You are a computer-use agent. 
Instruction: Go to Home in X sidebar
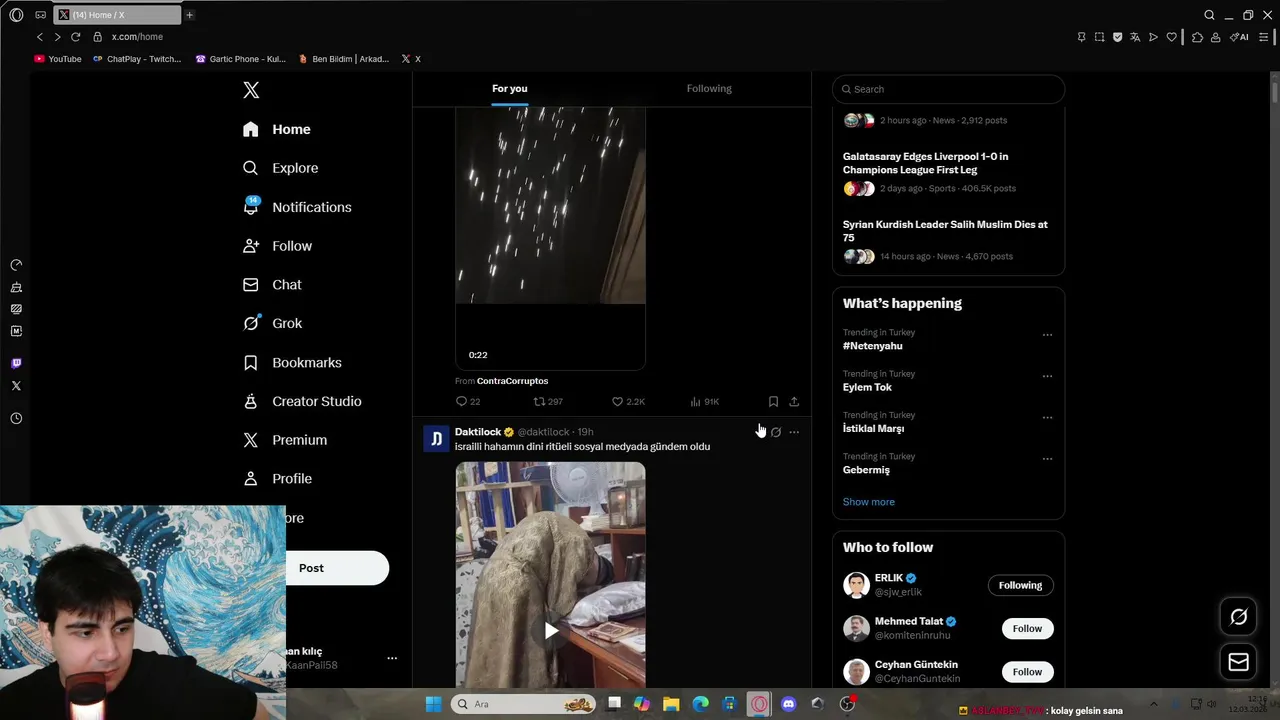(x=277, y=129)
